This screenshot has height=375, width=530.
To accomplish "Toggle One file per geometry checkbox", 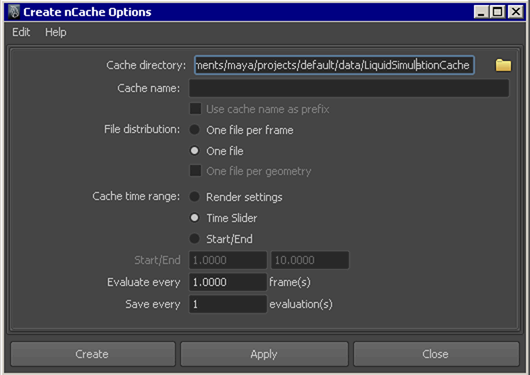I will click(195, 171).
